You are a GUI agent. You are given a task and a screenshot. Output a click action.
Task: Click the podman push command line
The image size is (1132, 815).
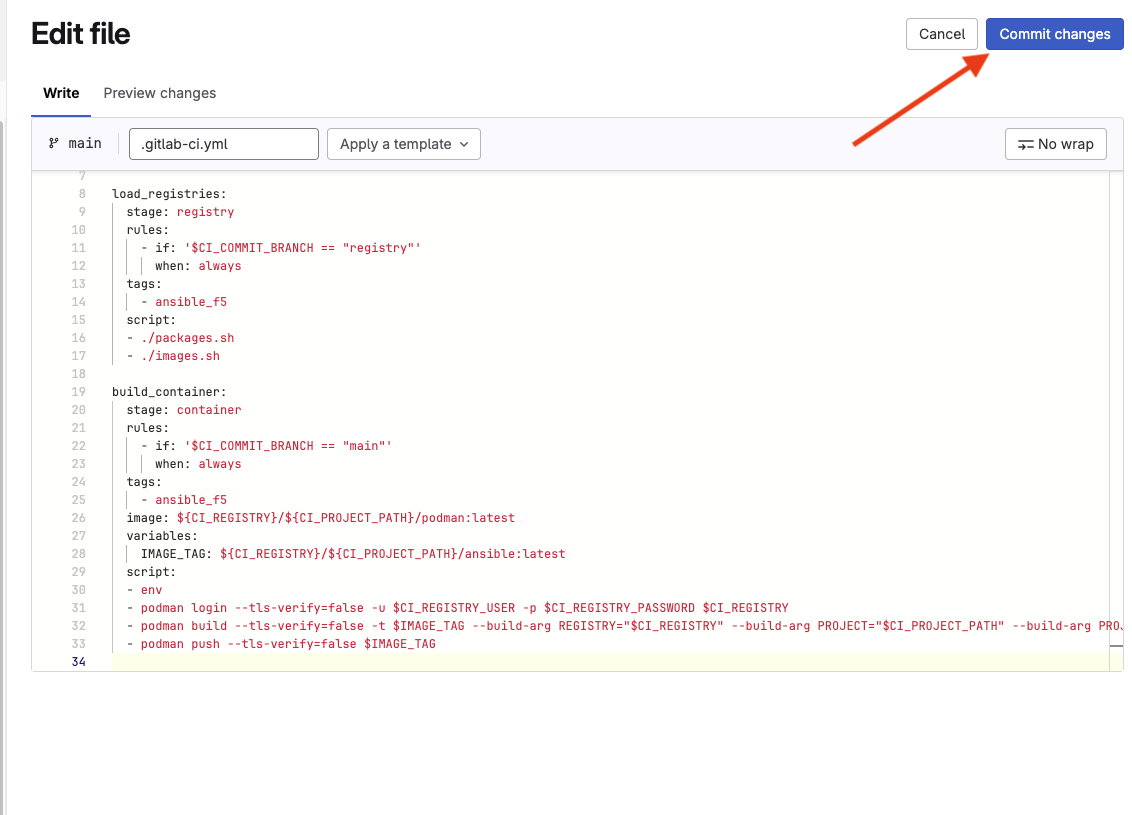282,644
